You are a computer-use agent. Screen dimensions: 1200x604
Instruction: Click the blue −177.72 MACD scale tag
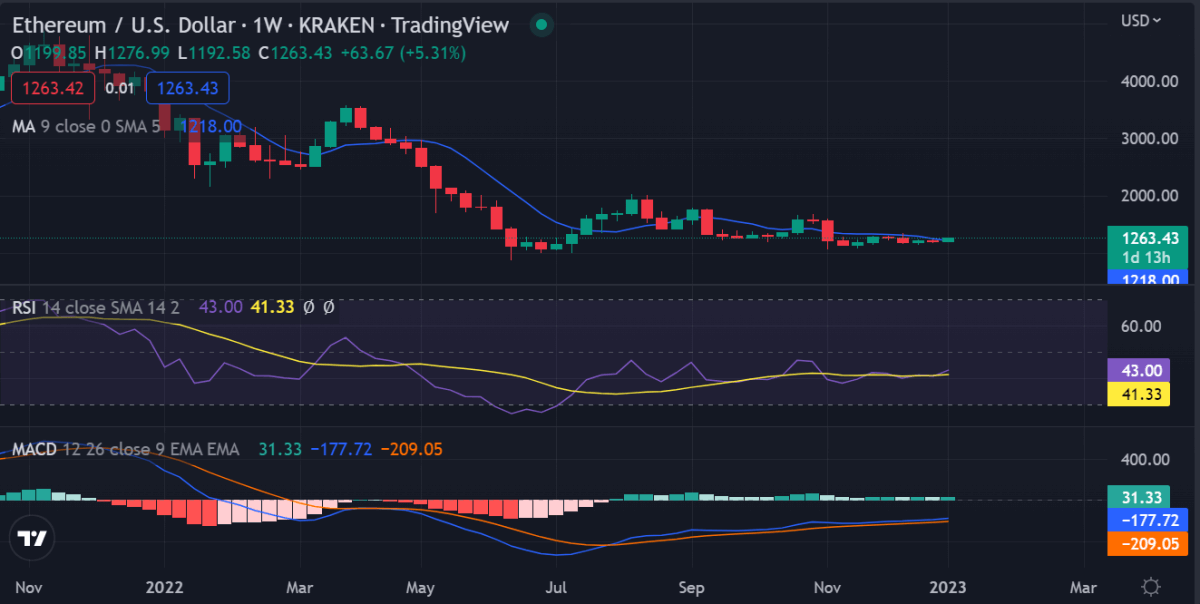pyautogui.click(x=1149, y=520)
